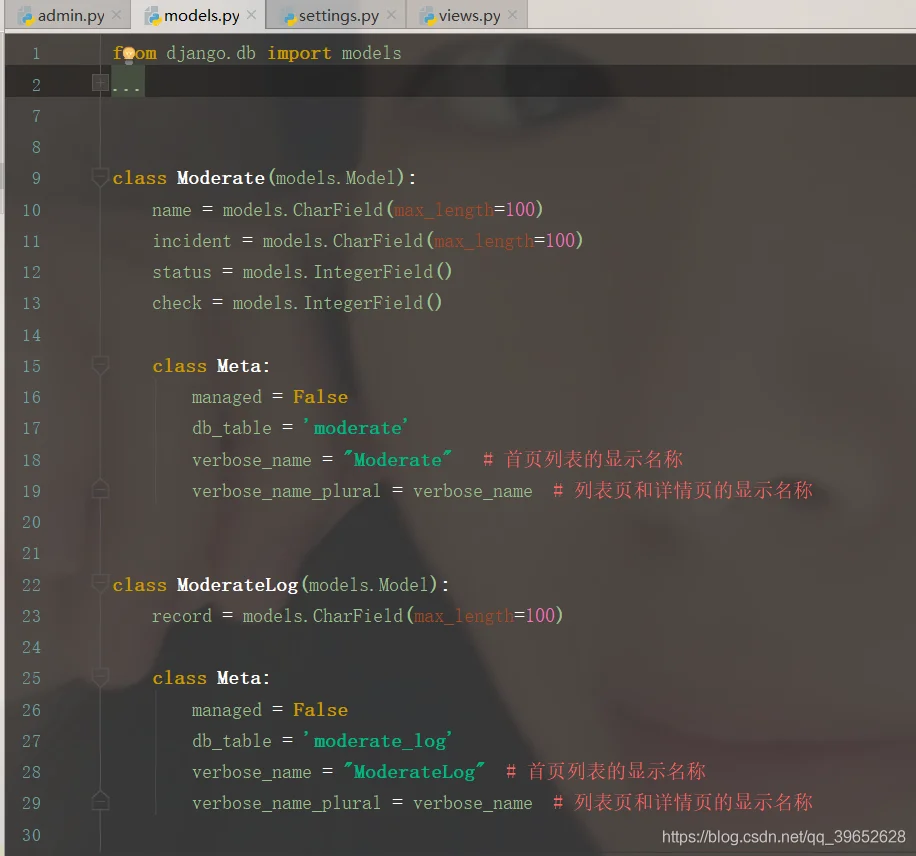Click the Python file icon on models.py tab
The width and height of the screenshot is (916, 856).
click(153, 18)
